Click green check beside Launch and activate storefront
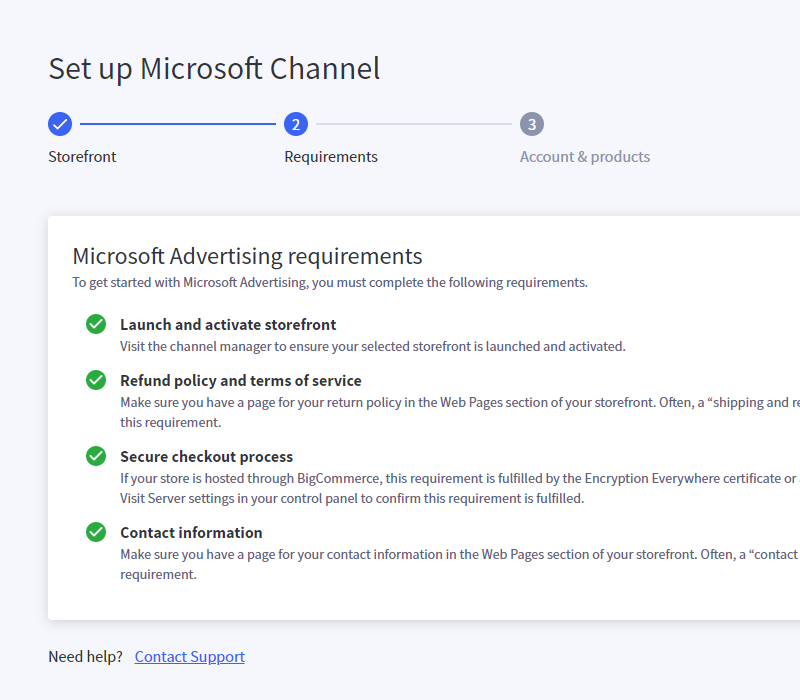This screenshot has height=700, width=800. 96,324
